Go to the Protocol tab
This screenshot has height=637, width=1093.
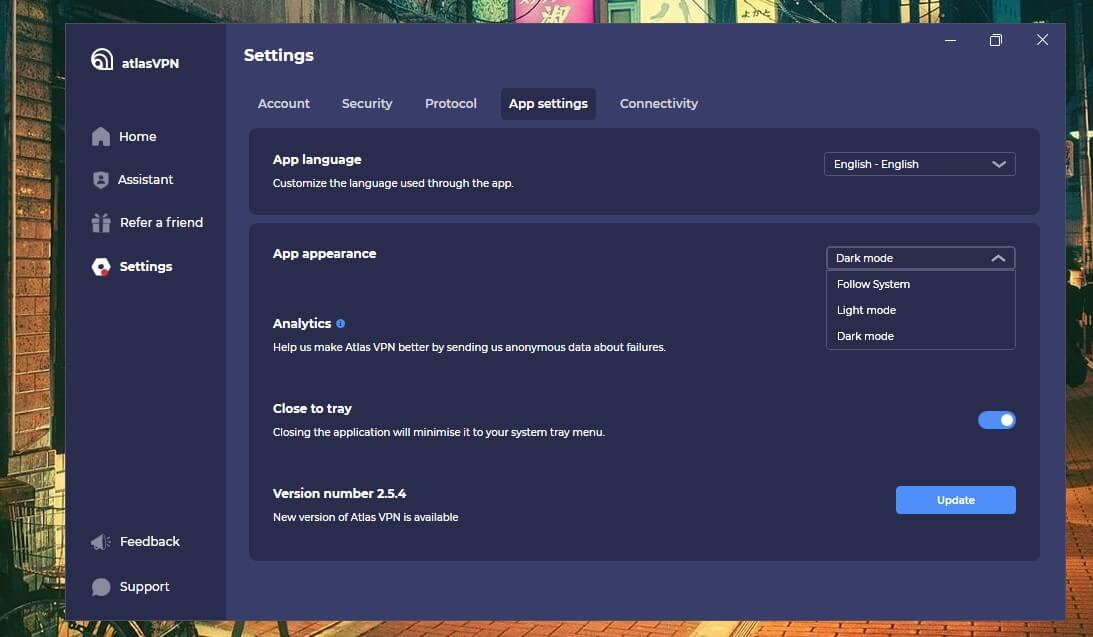click(x=450, y=104)
